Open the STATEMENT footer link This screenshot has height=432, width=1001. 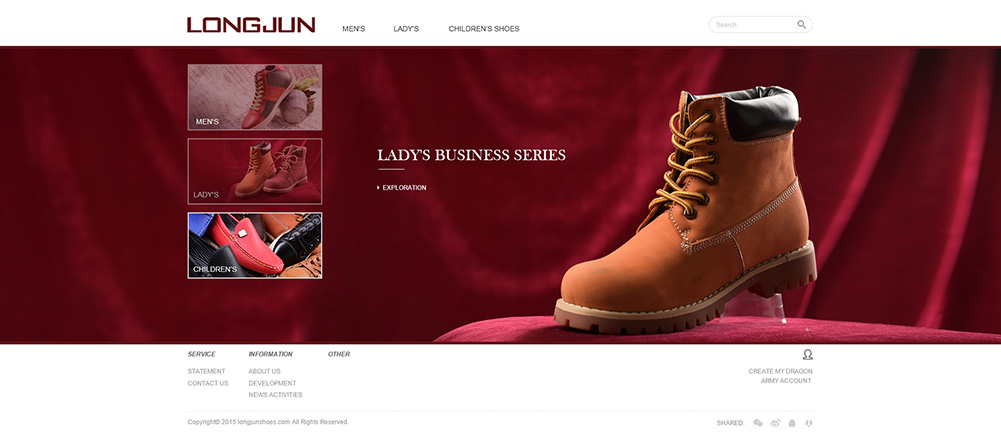click(x=206, y=371)
